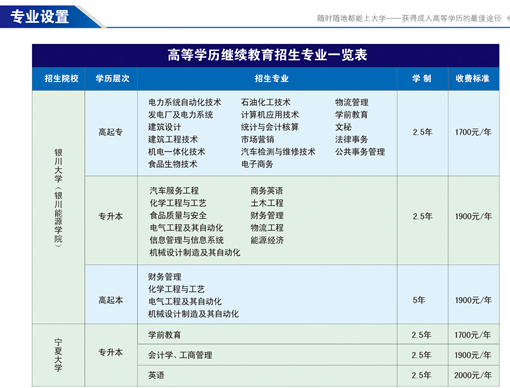
Task: Select 电气工程及其自动化 in the 专升本 list
Action: tap(186, 228)
